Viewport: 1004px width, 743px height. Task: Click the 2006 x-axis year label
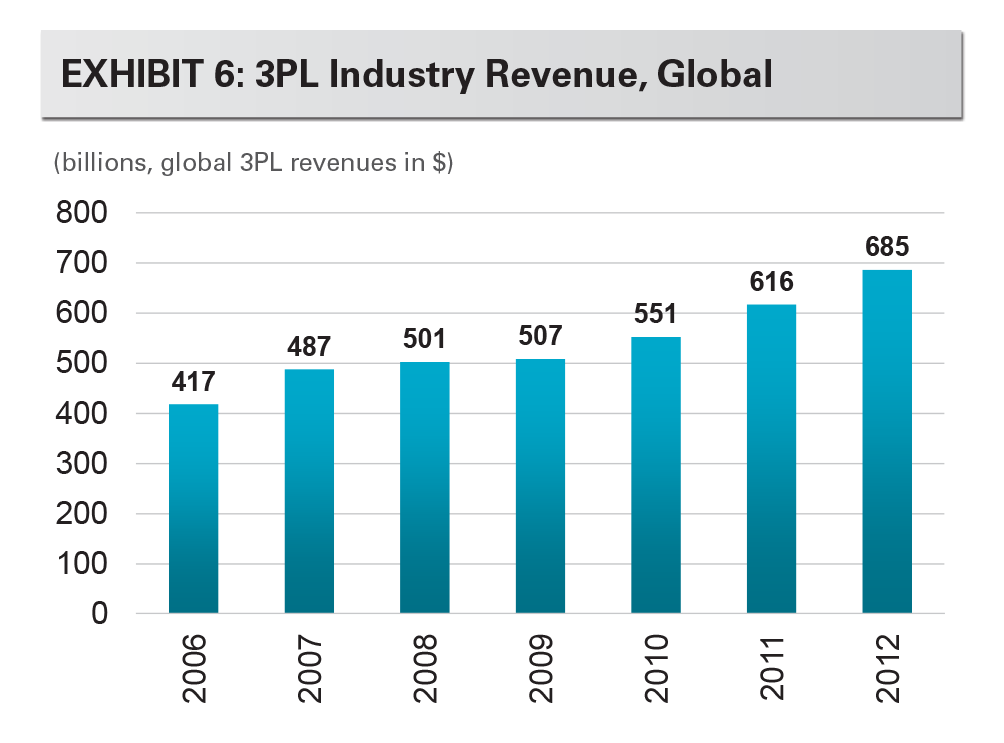click(194, 666)
